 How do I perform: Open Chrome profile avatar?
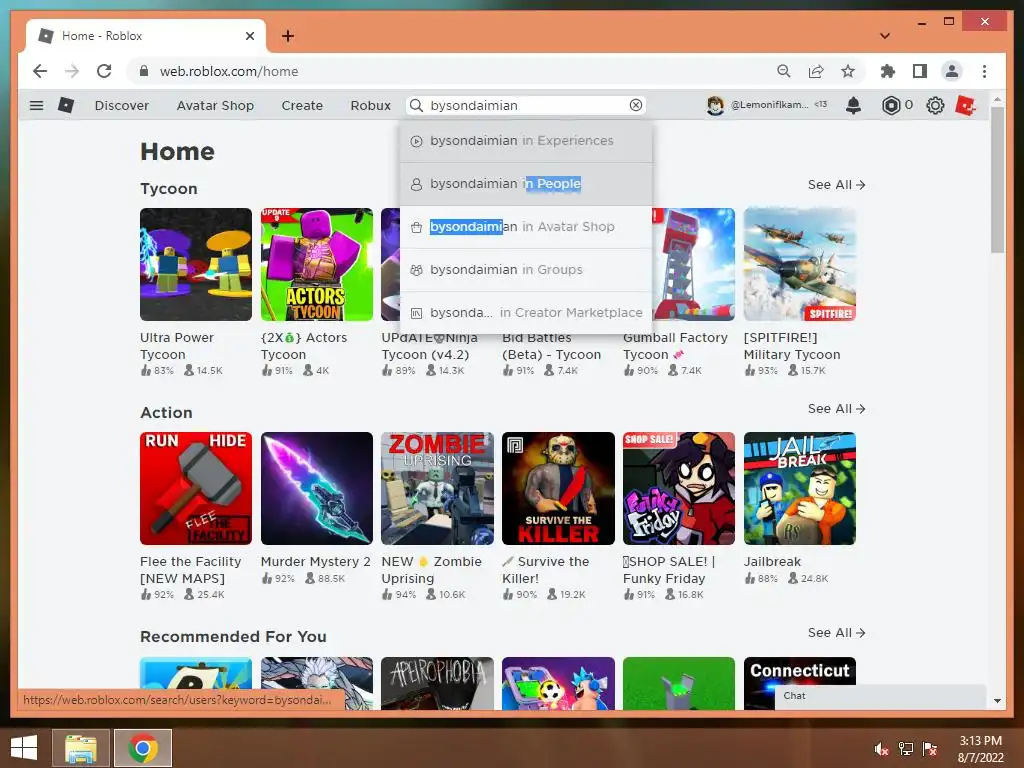point(952,71)
